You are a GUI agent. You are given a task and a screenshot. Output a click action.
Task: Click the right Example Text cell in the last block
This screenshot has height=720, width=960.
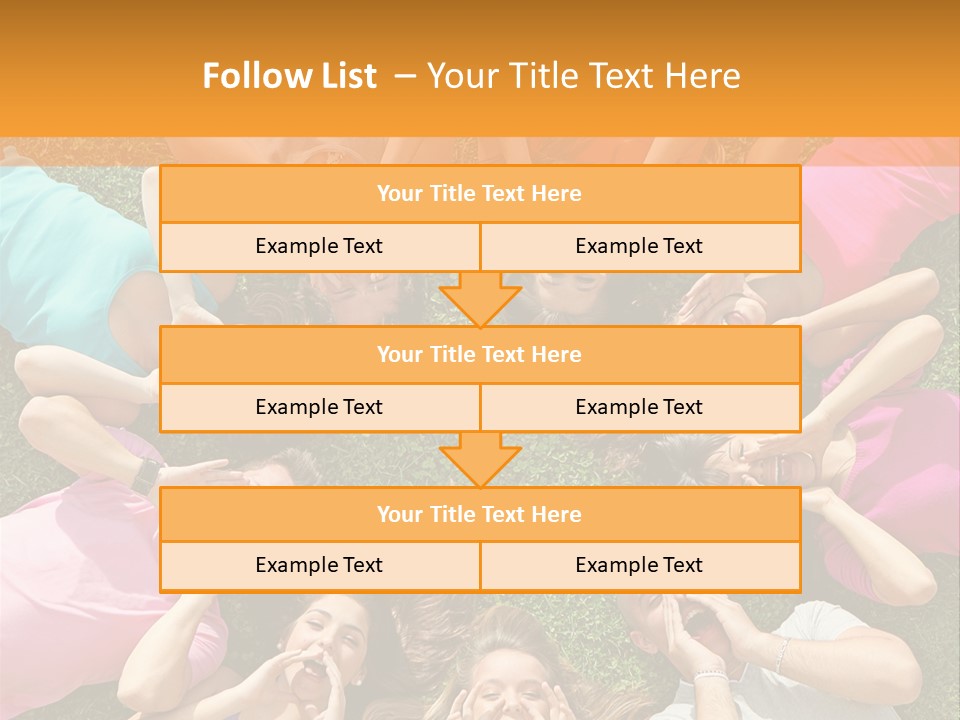point(640,566)
